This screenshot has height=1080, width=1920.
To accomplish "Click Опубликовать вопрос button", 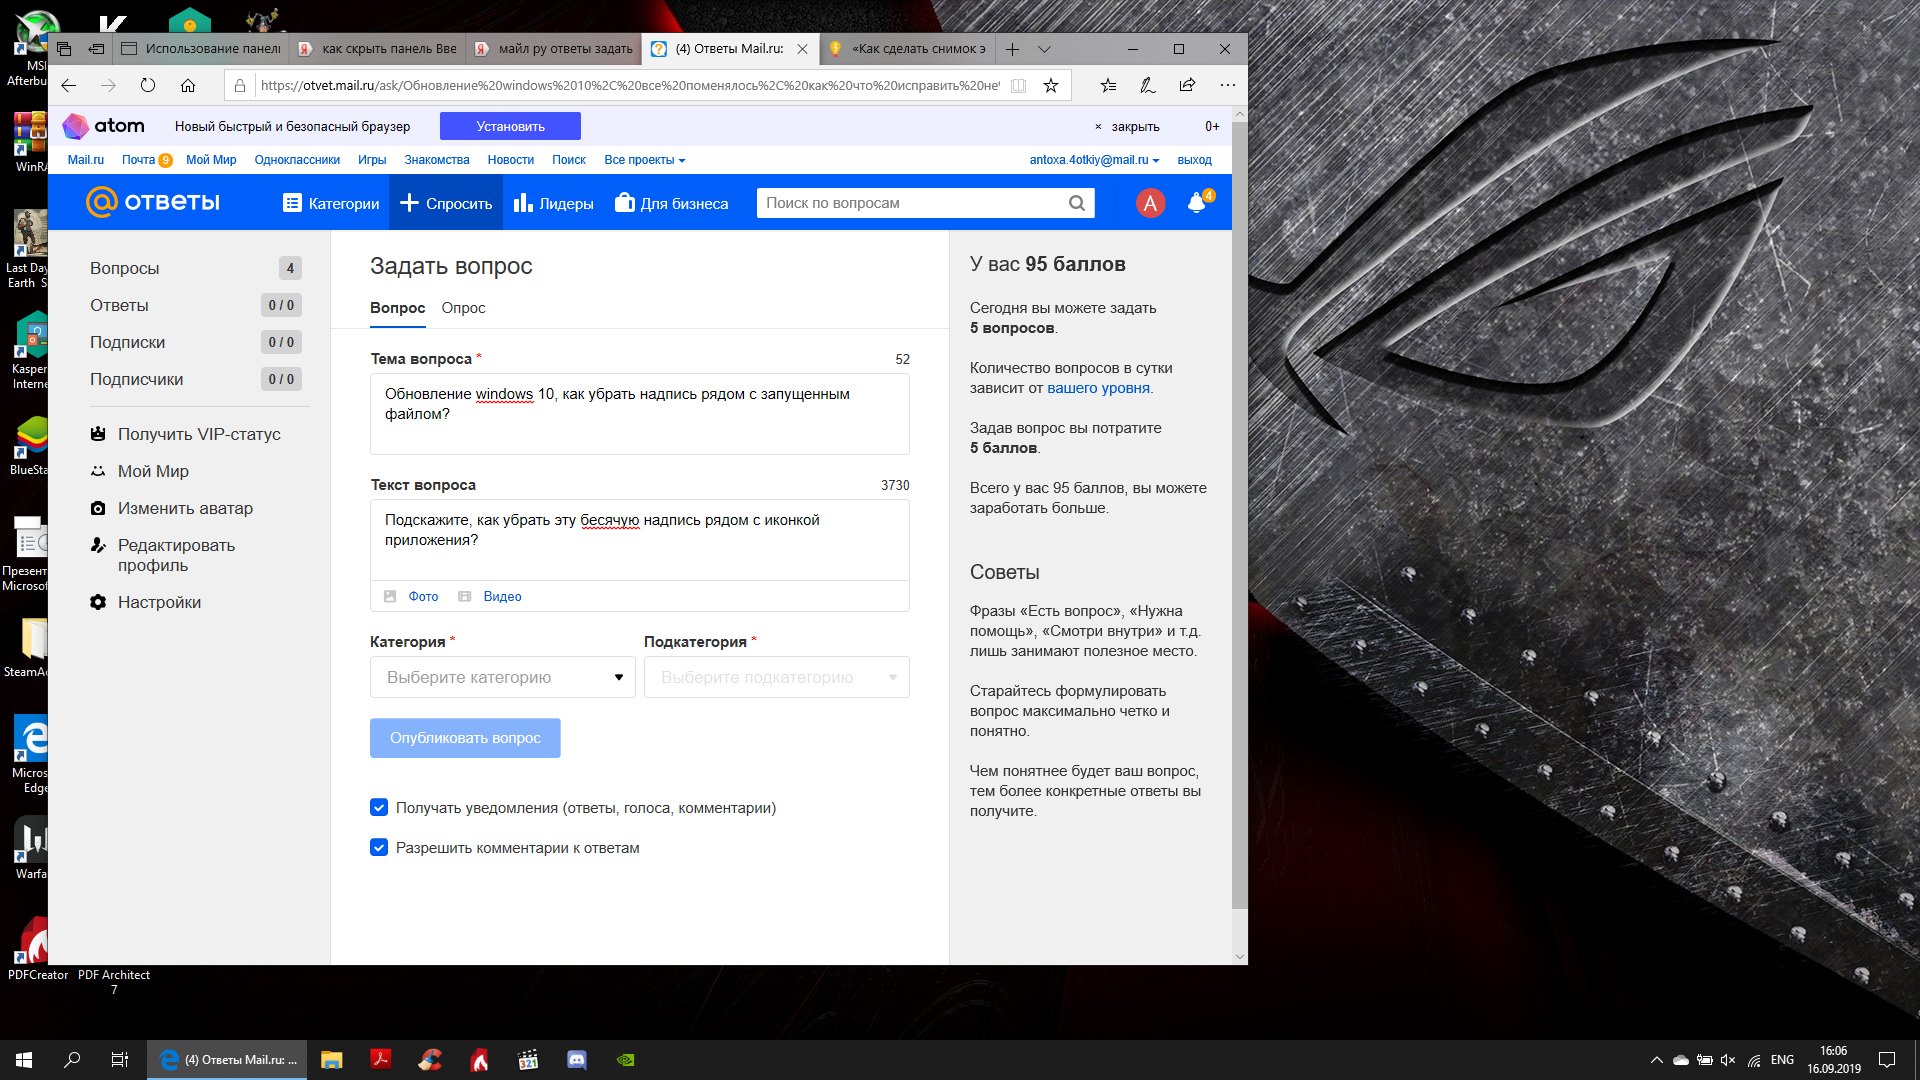I will 465,738.
